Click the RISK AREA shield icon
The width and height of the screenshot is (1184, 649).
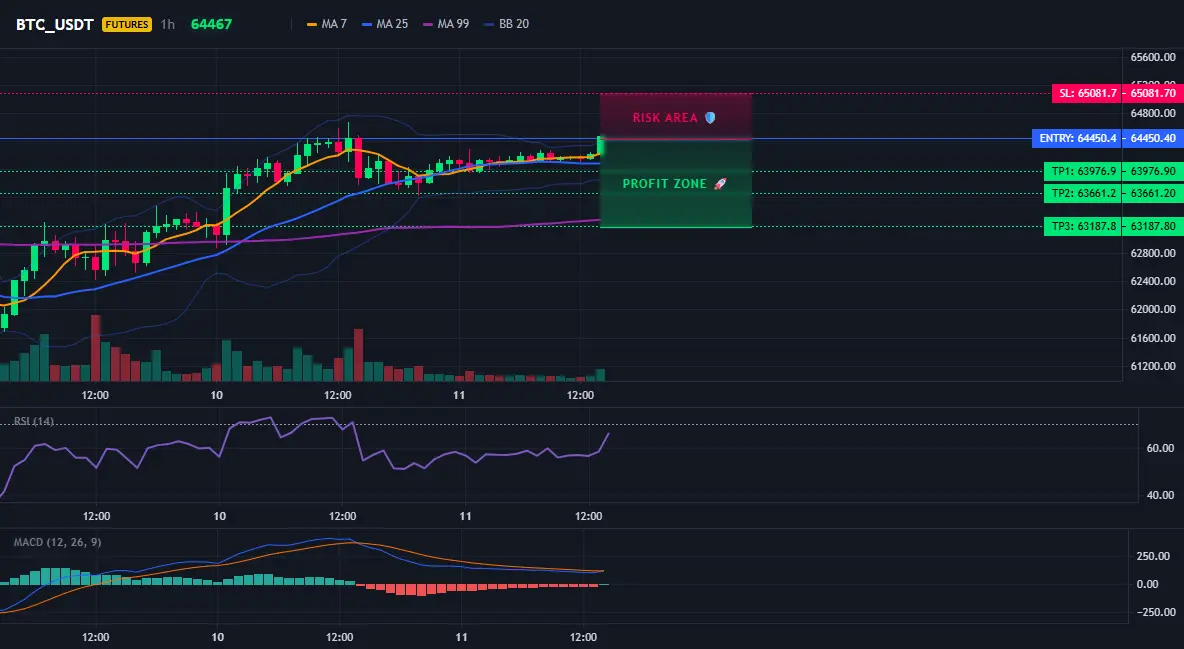point(710,118)
